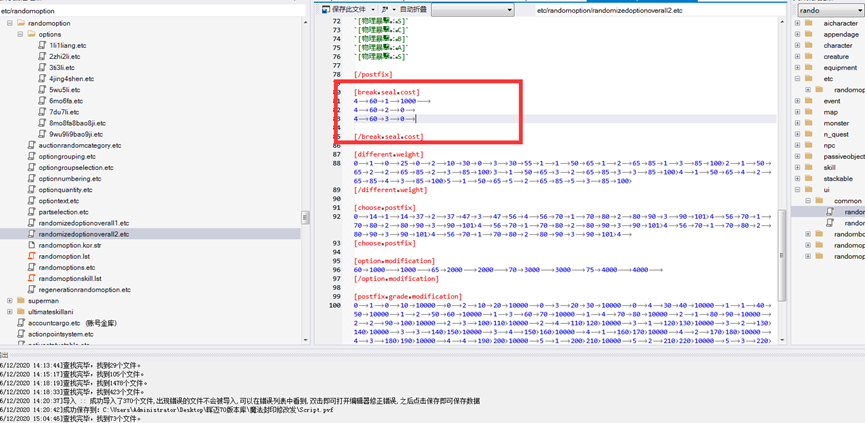Collapse the randomoption folder in left tree

point(9,23)
